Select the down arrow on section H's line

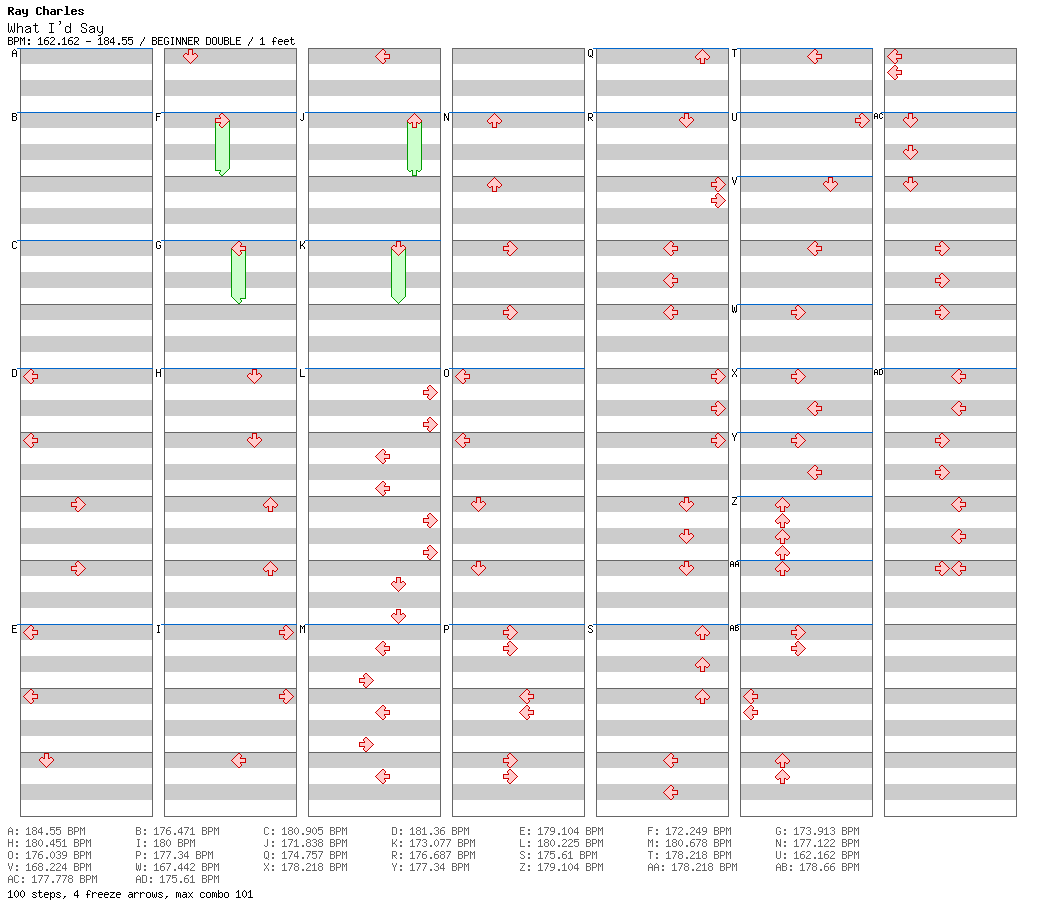pos(255,377)
